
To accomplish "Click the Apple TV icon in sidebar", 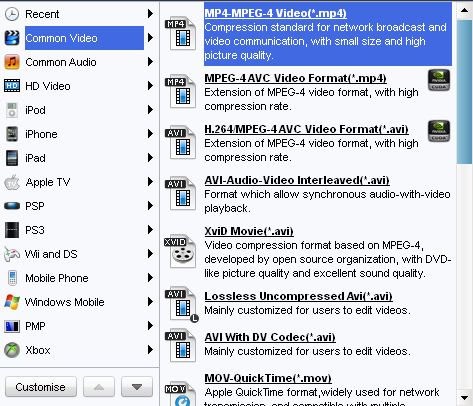I will point(12,182).
